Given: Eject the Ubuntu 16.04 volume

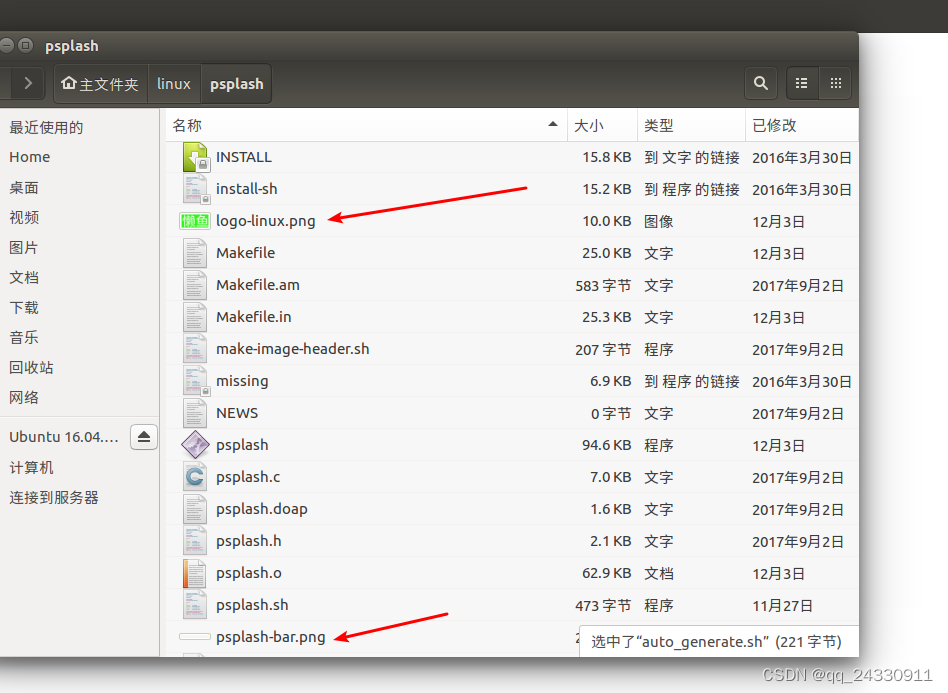Looking at the screenshot, I should coord(144,437).
